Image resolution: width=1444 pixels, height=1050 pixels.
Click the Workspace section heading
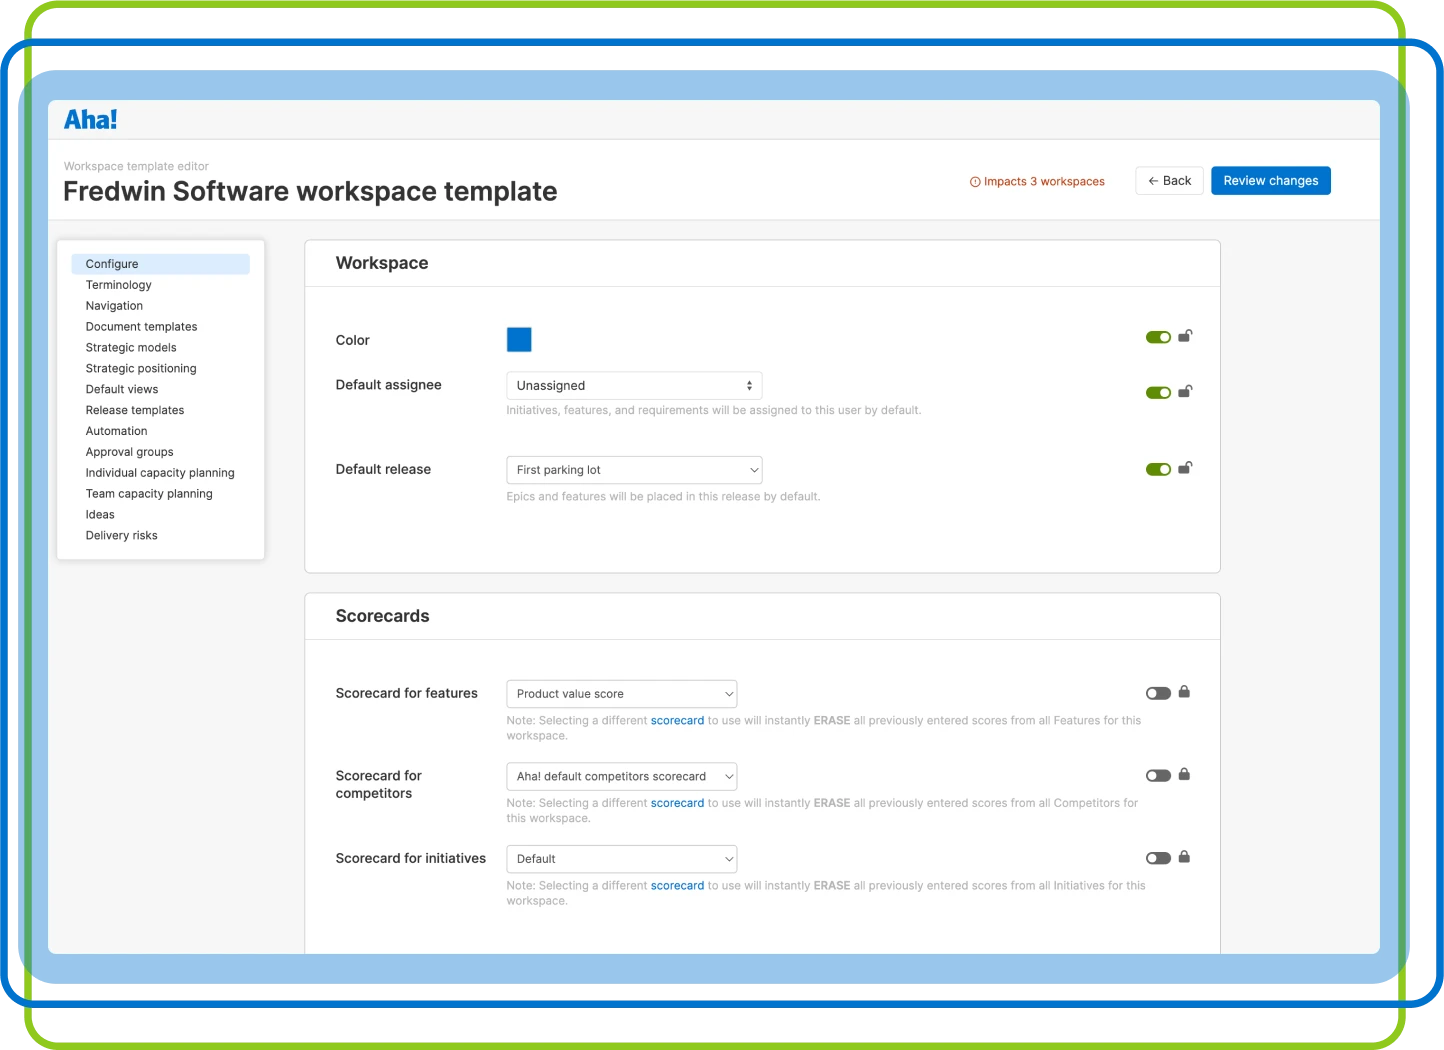[382, 263]
